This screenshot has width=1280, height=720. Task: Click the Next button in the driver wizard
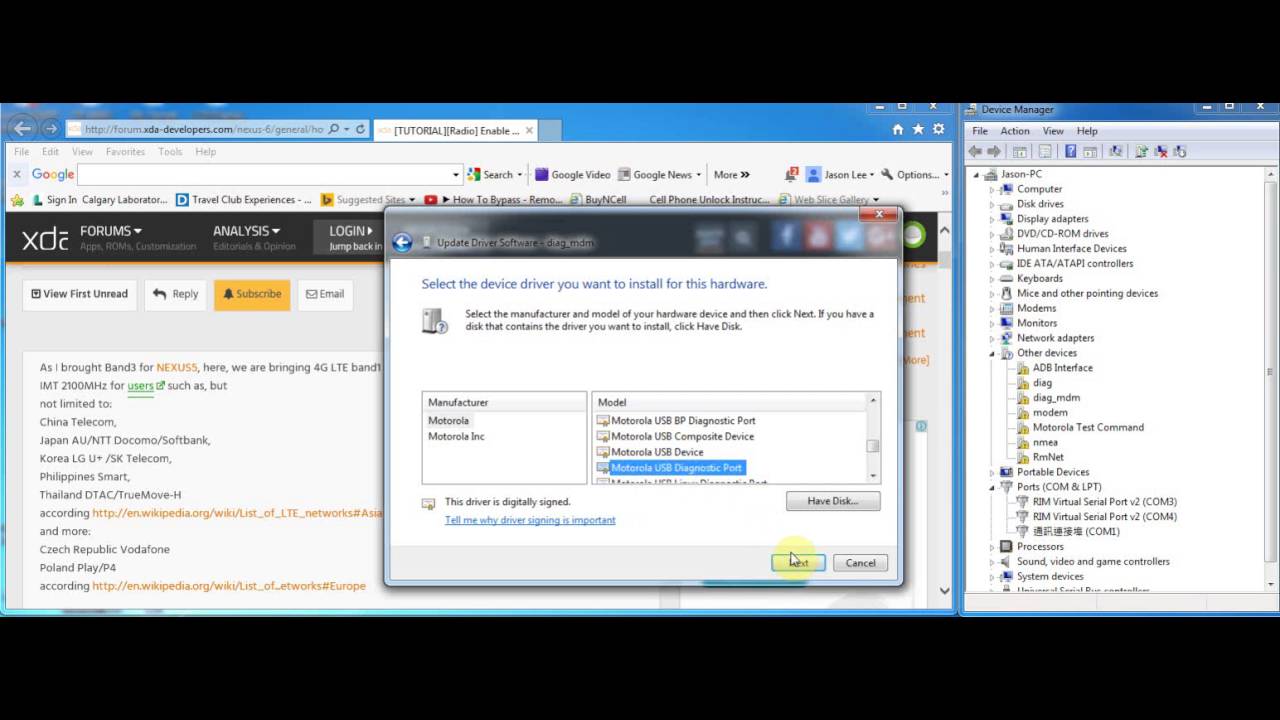pos(798,563)
